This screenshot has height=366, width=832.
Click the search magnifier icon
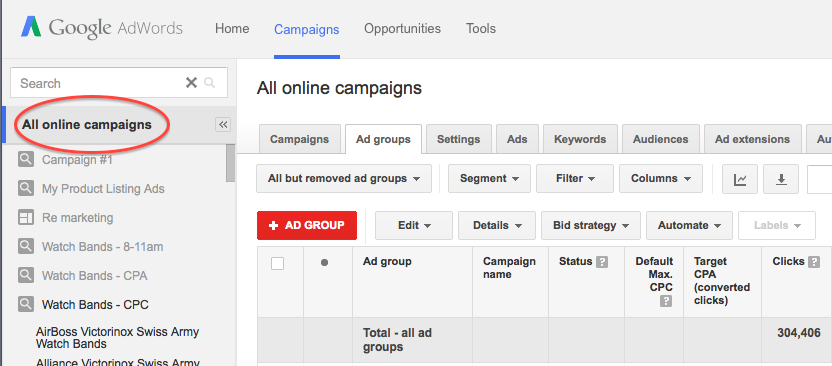point(210,83)
